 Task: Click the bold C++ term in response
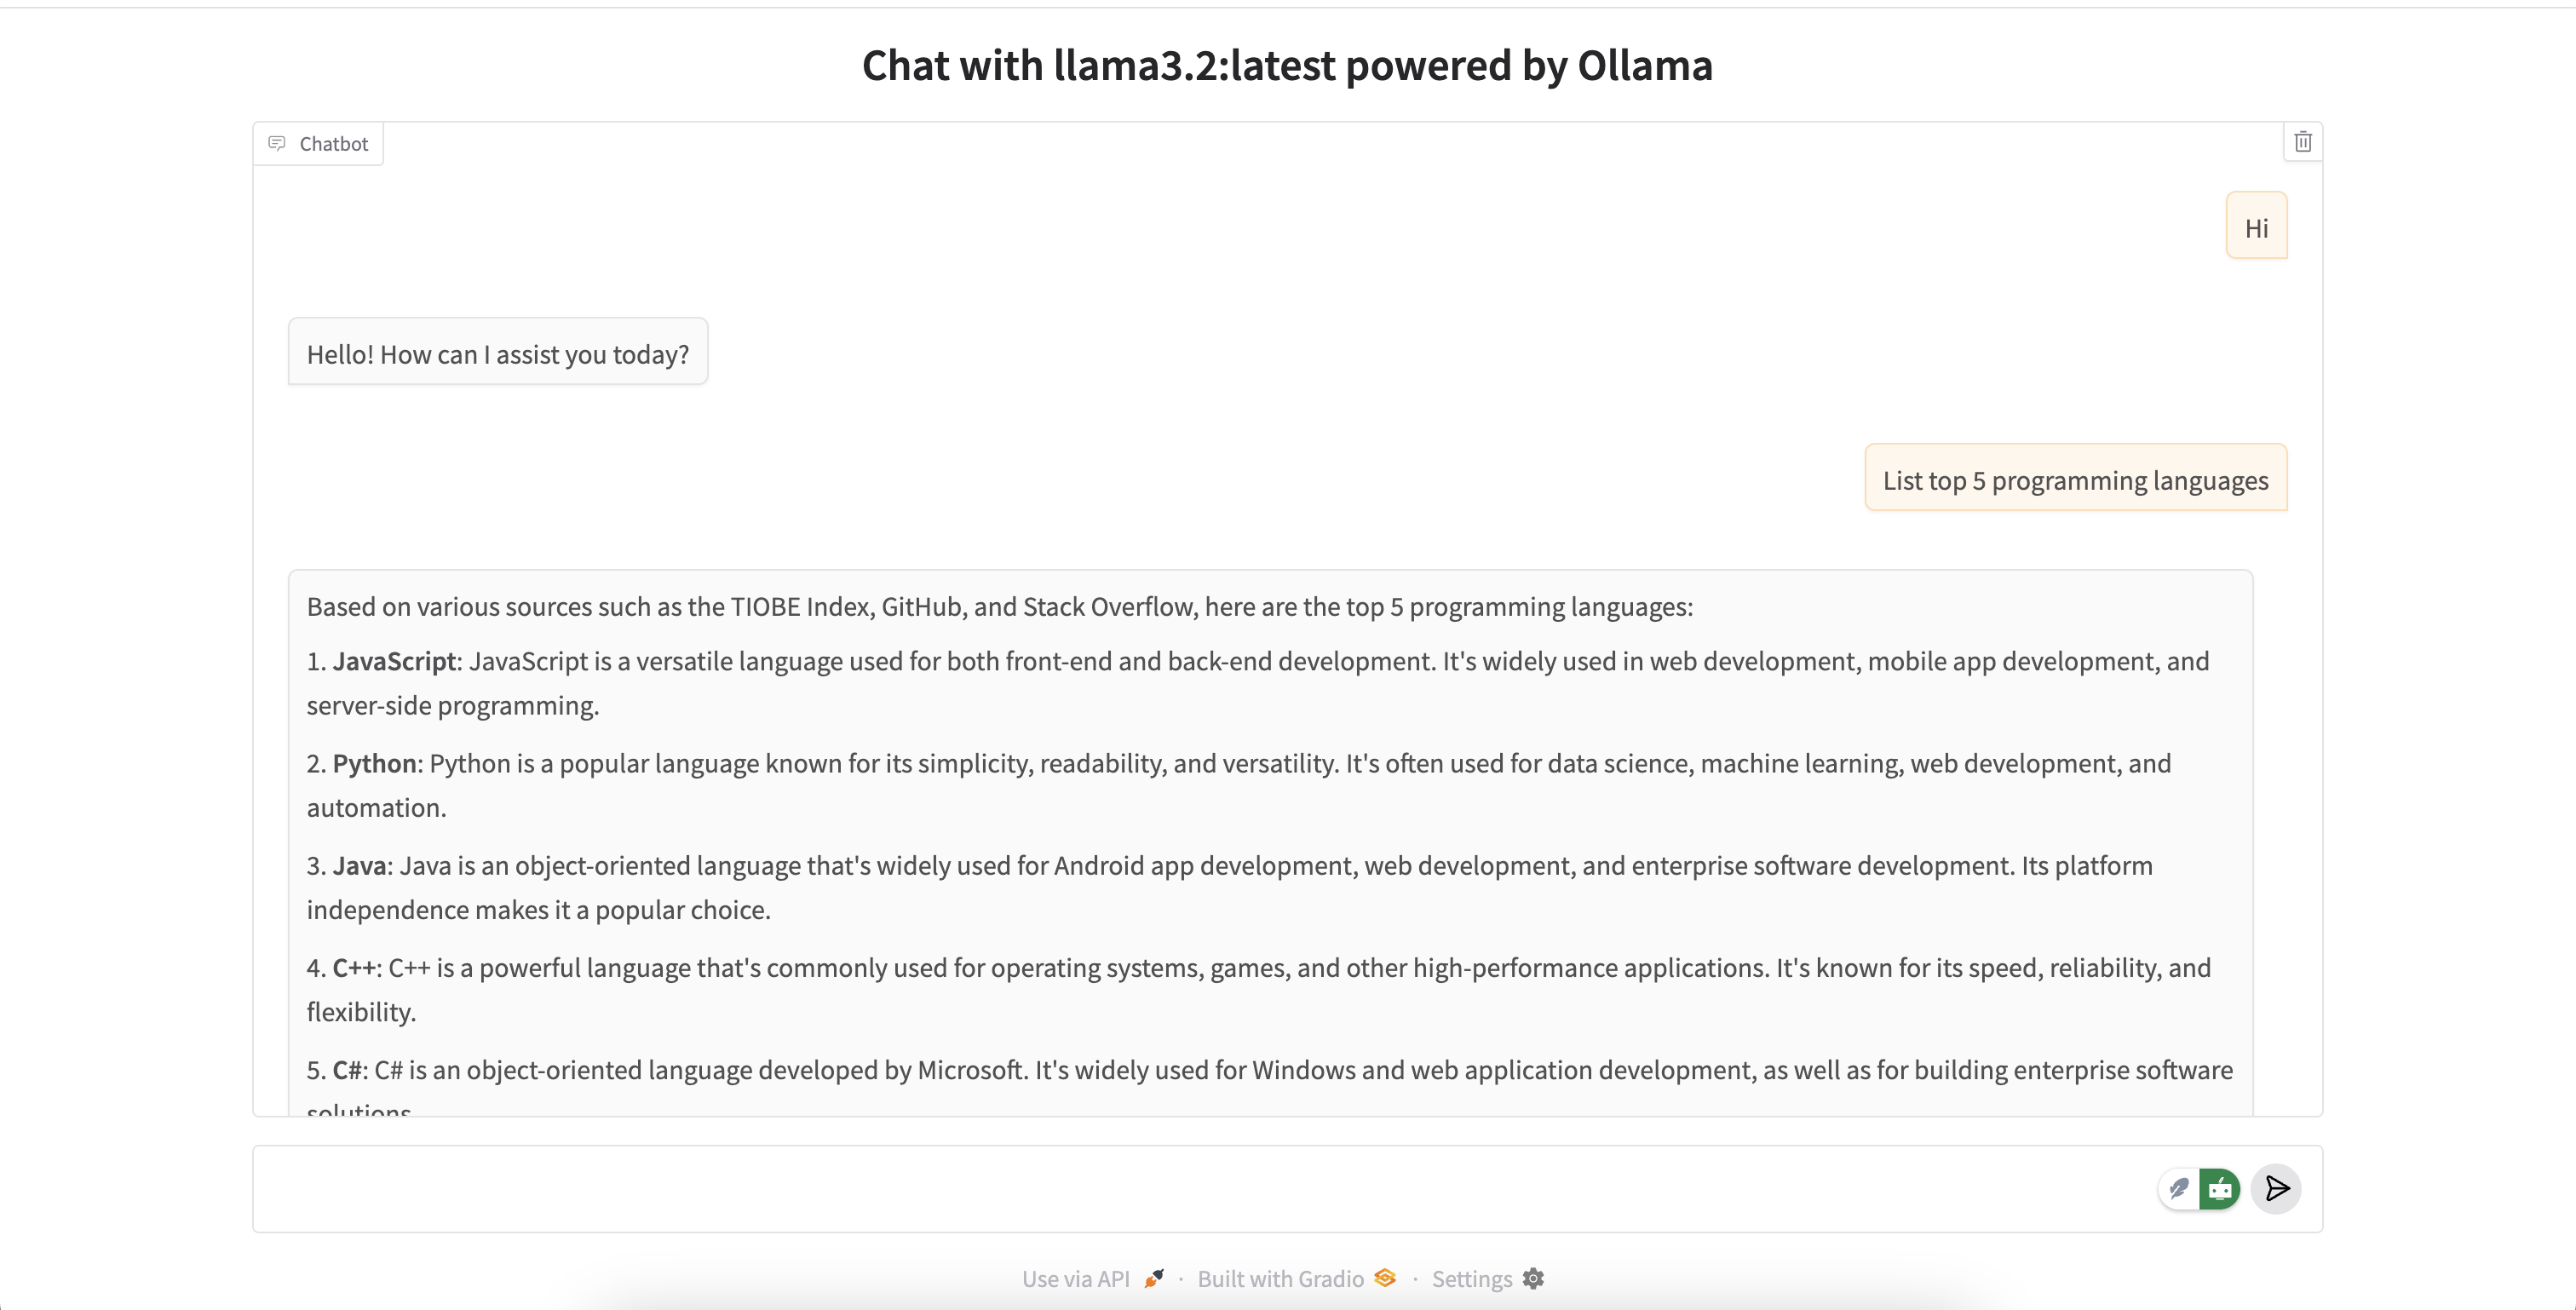coord(354,967)
